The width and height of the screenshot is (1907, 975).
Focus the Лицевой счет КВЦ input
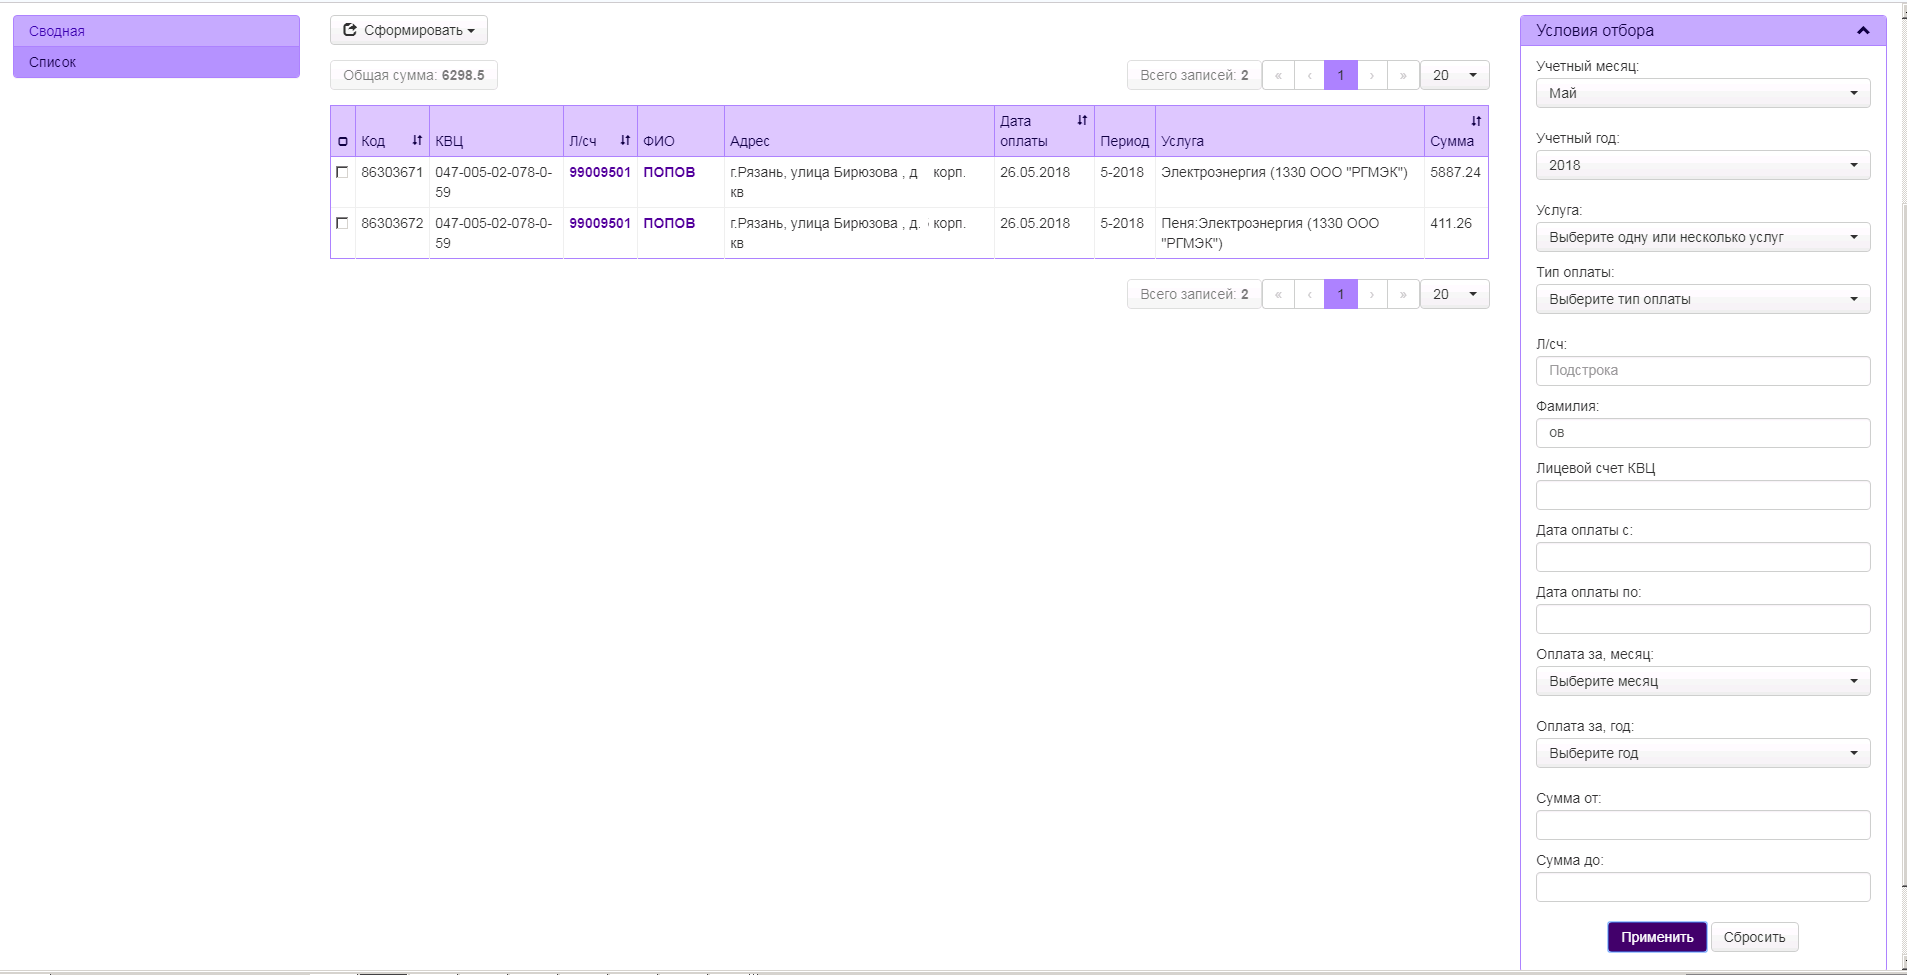coord(1703,495)
